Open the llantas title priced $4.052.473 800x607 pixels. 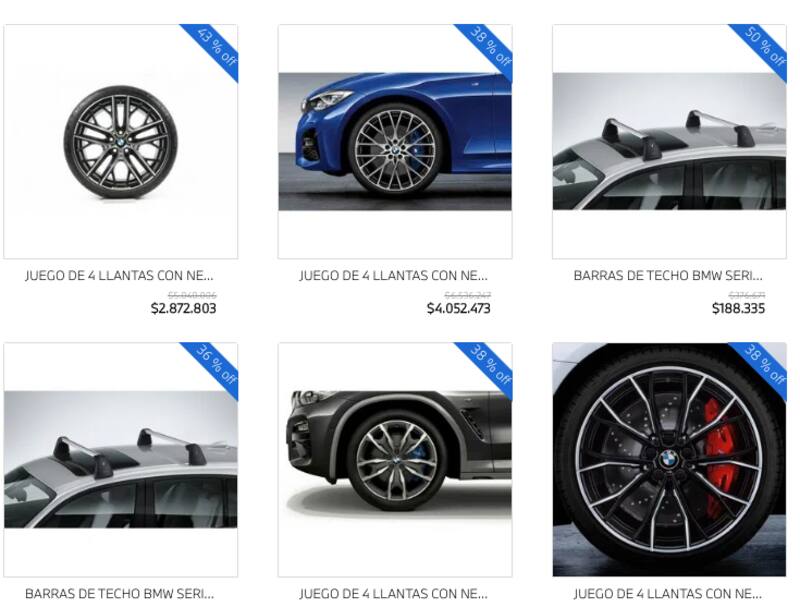point(394,276)
